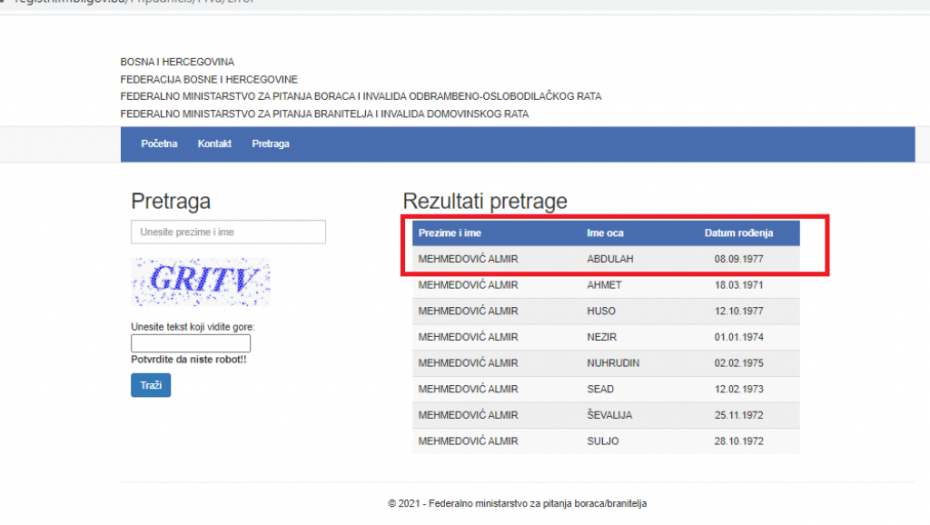
Task: Go to the Kontakt page
Action: coord(214,144)
